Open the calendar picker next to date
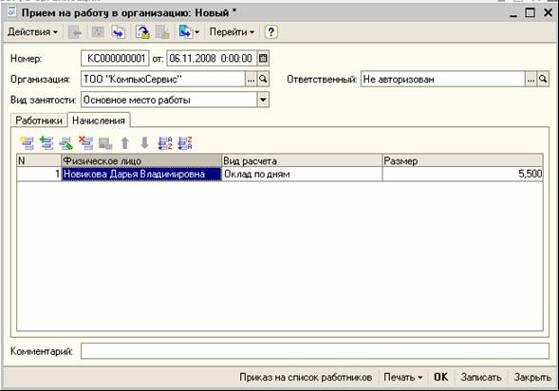 coord(263,58)
